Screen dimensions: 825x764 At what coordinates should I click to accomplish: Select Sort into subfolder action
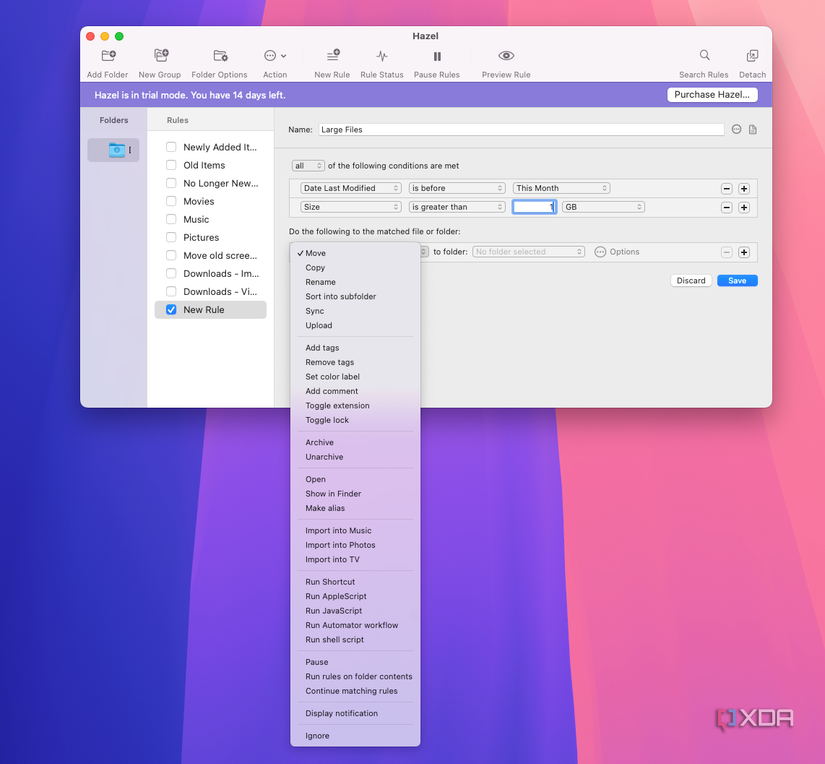pos(355,296)
